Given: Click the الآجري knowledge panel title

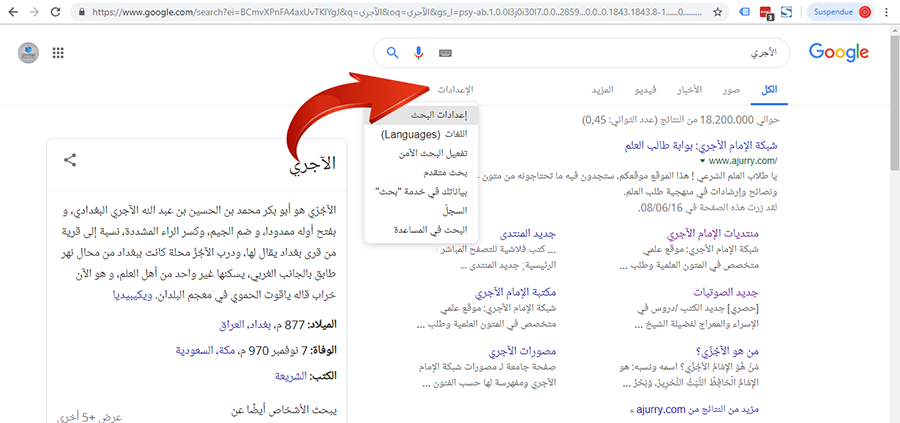Looking at the screenshot, I should tap(313, 163).
